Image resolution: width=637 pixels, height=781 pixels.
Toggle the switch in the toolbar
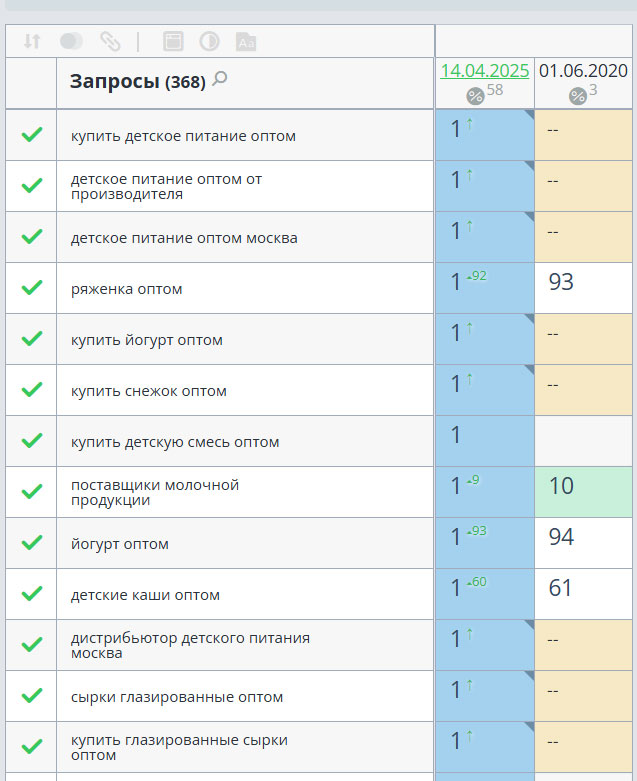(x=71, y=41)
